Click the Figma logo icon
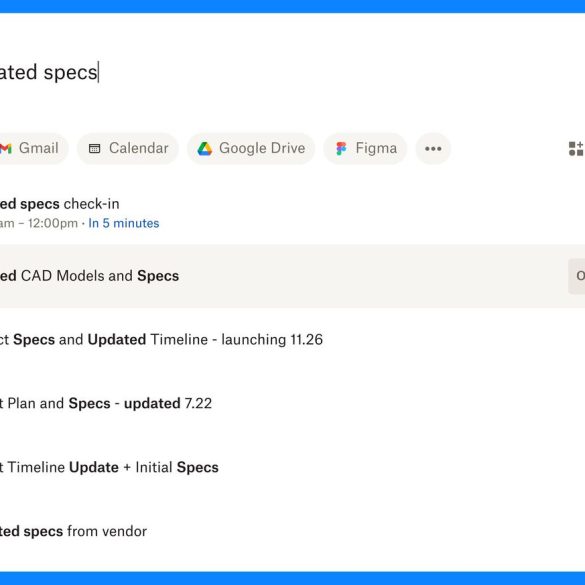 tap(341, 148)
